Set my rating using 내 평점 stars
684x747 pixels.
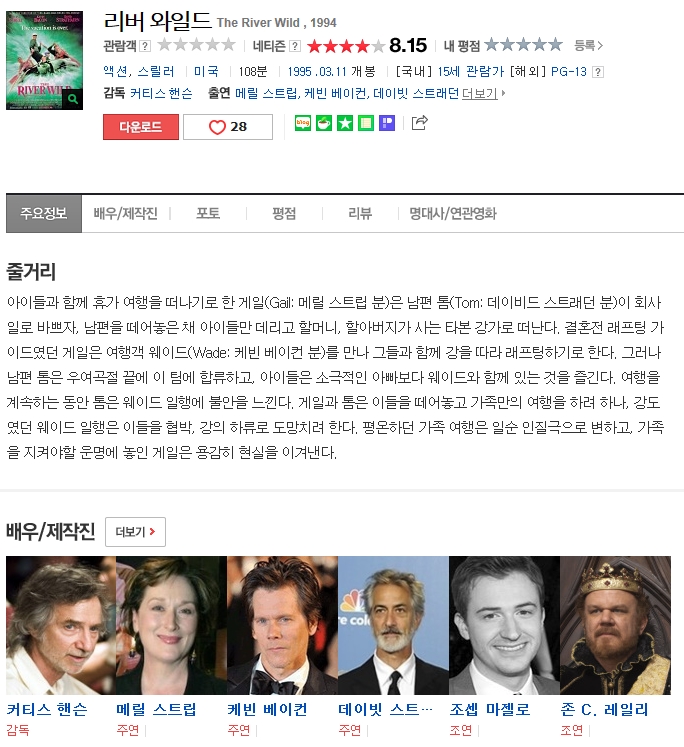[523, 45]
